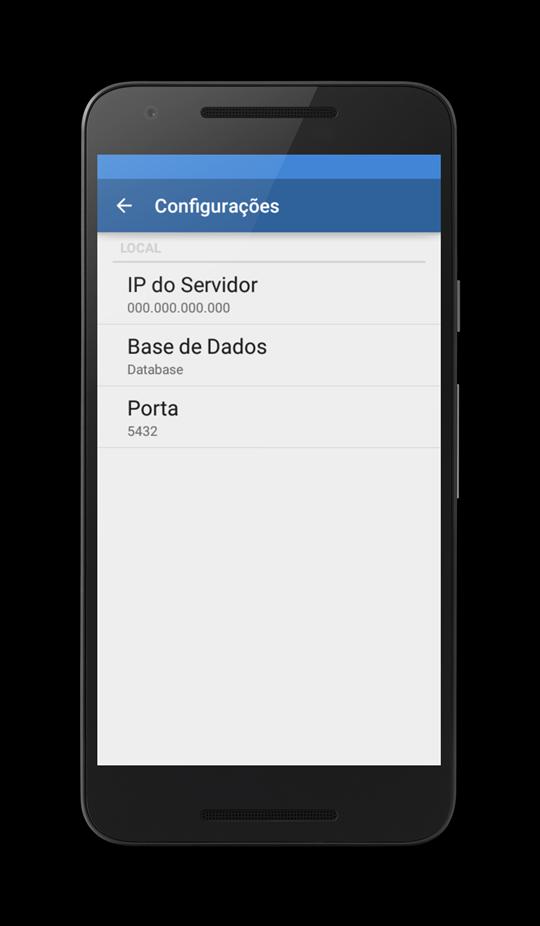Click the Configurações title text
The height and width of the screenshot is (926, 540).
(x=217, y=206)
